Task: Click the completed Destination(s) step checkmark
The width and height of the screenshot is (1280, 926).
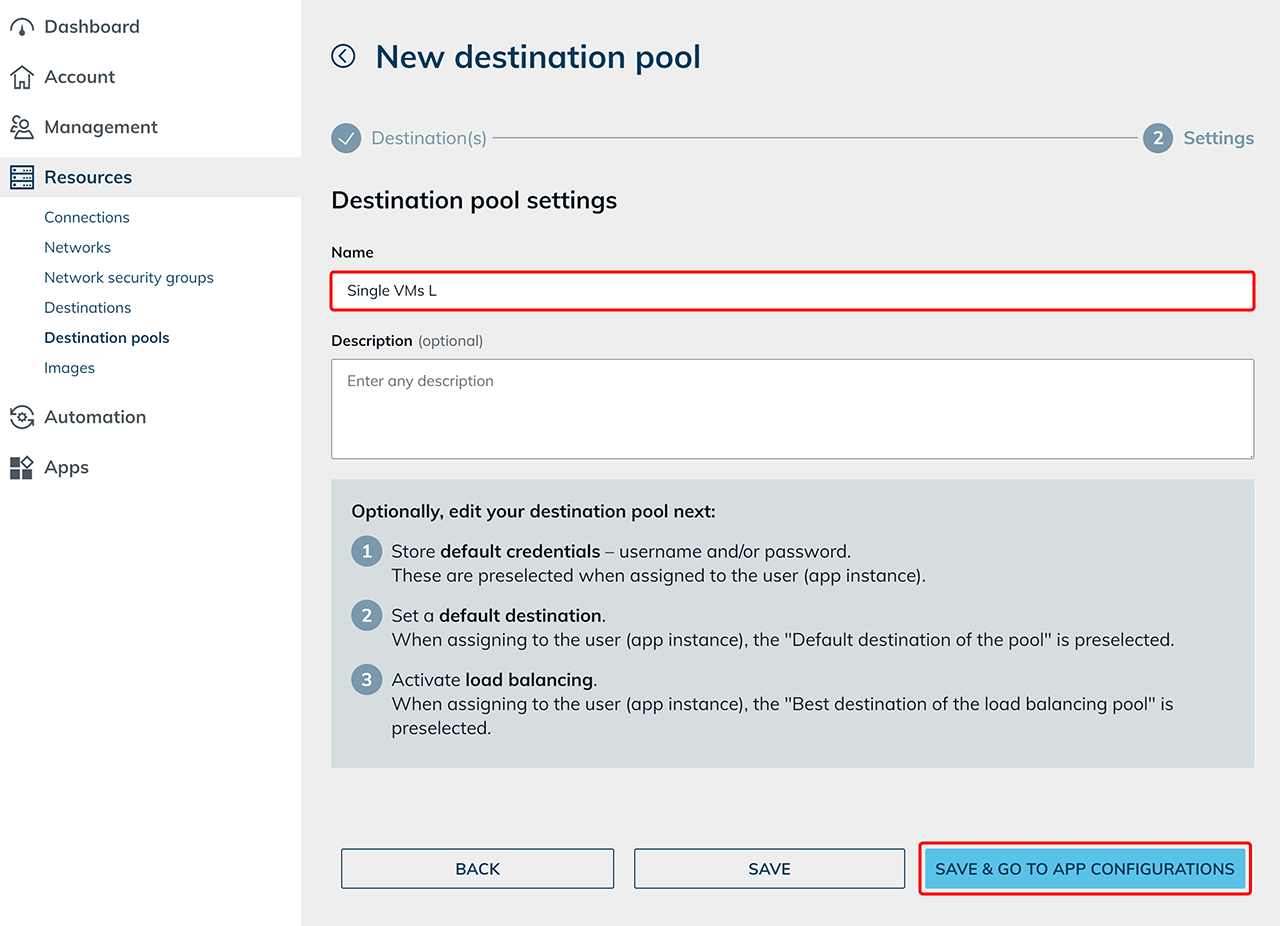Action: [346, 138]
